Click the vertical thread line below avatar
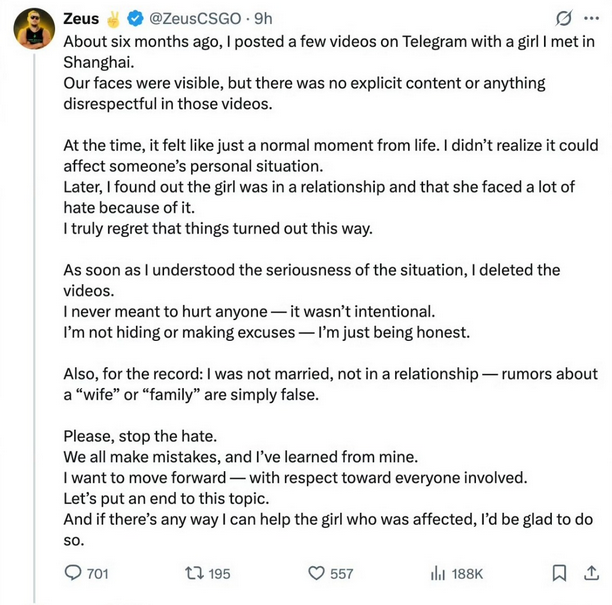This screenshot has width=612, height=605. 34,328
